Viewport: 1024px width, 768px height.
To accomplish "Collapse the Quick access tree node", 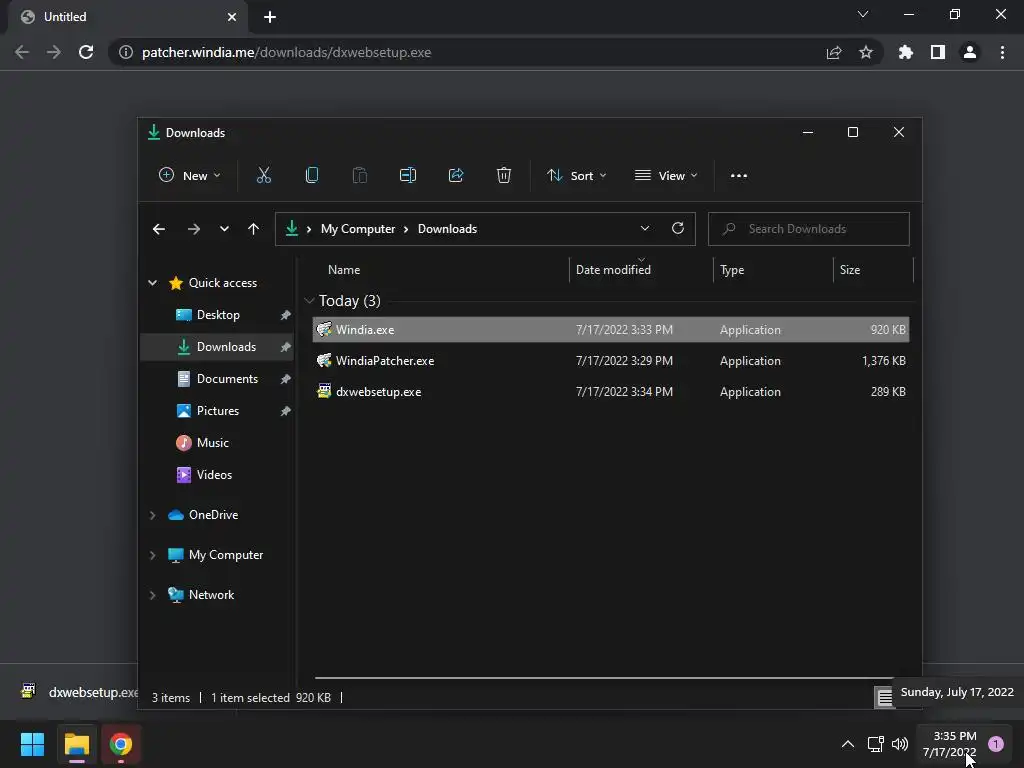I will coord(152,283).
